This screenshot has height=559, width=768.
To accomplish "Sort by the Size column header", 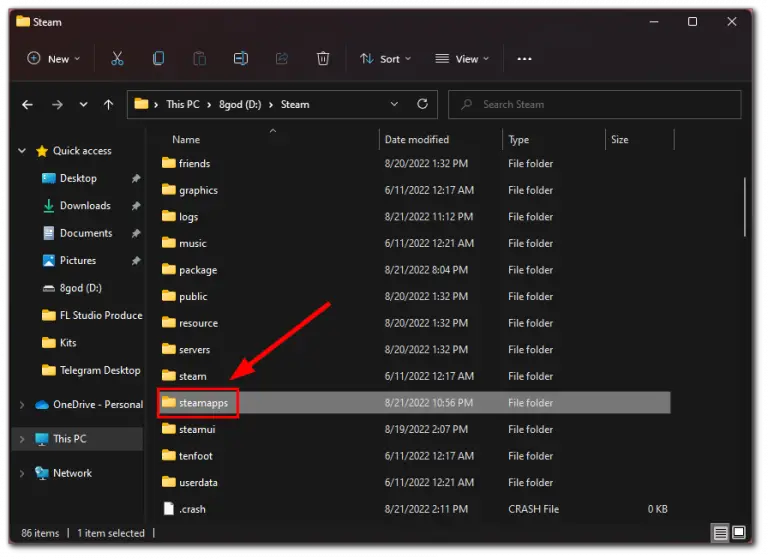I will click(620, 140).
